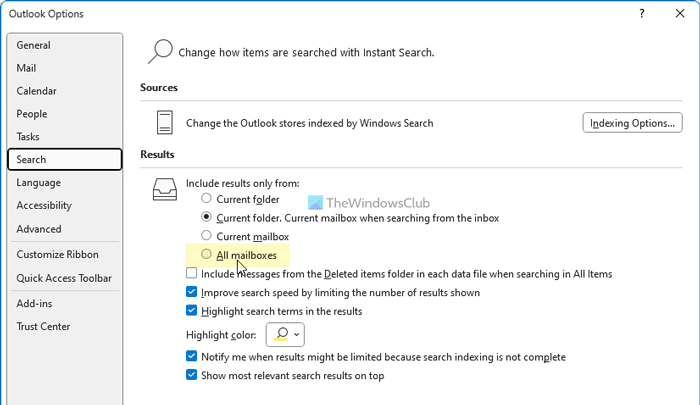Uncheck Show most relevant search results on top
This screenshot has width=700, height=405.
192,376
